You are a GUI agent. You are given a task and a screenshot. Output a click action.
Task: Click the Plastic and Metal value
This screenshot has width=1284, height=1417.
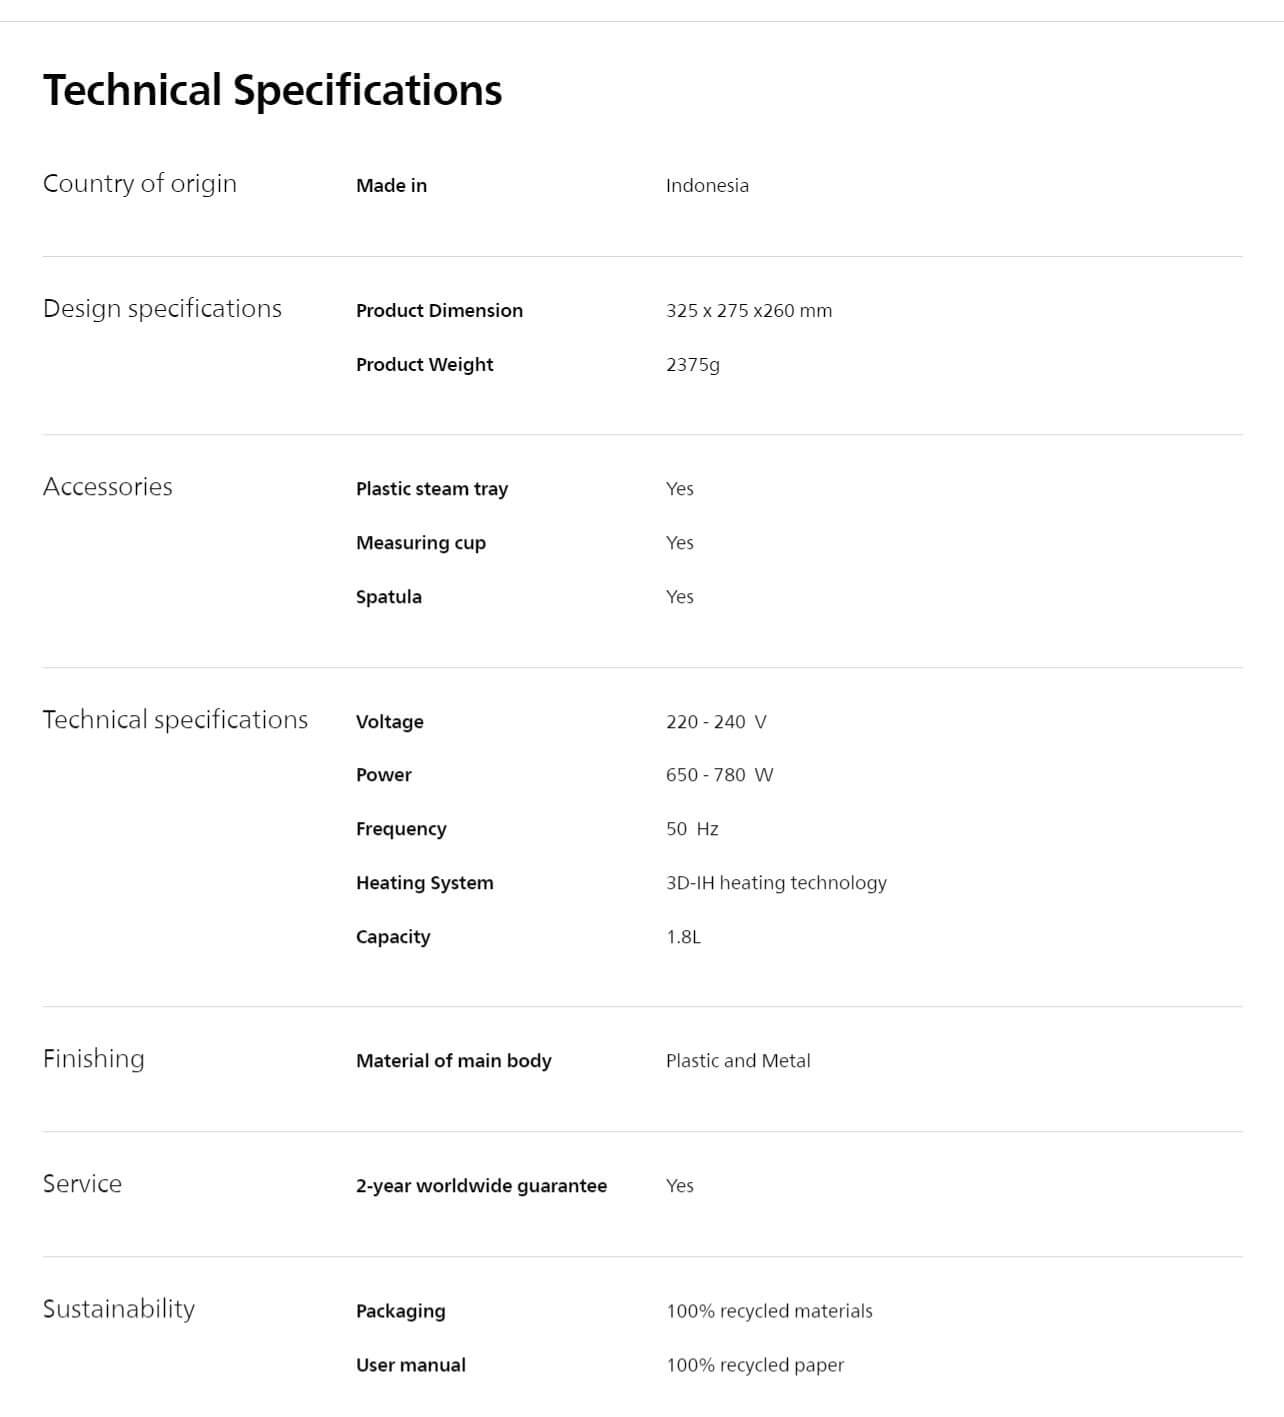click(738, 1061)
